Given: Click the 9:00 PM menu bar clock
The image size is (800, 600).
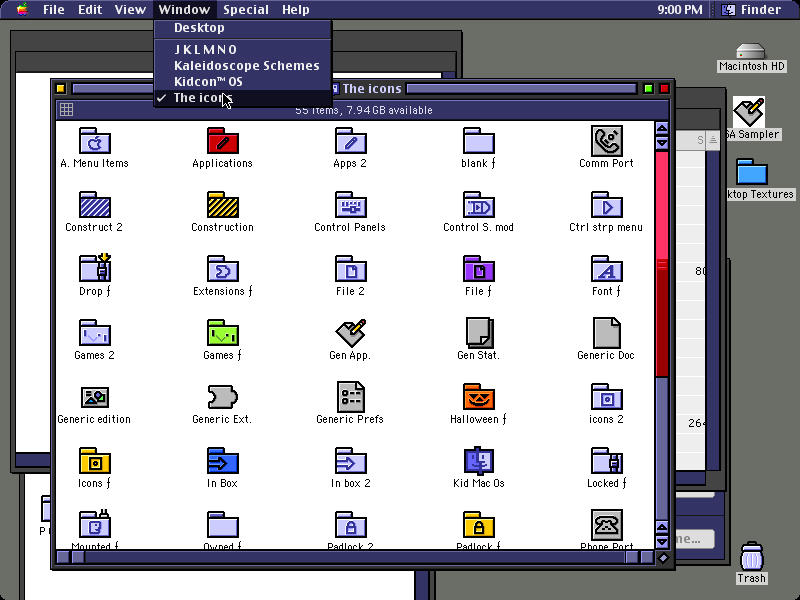Looking at the screenshot, I should (680, 10).
